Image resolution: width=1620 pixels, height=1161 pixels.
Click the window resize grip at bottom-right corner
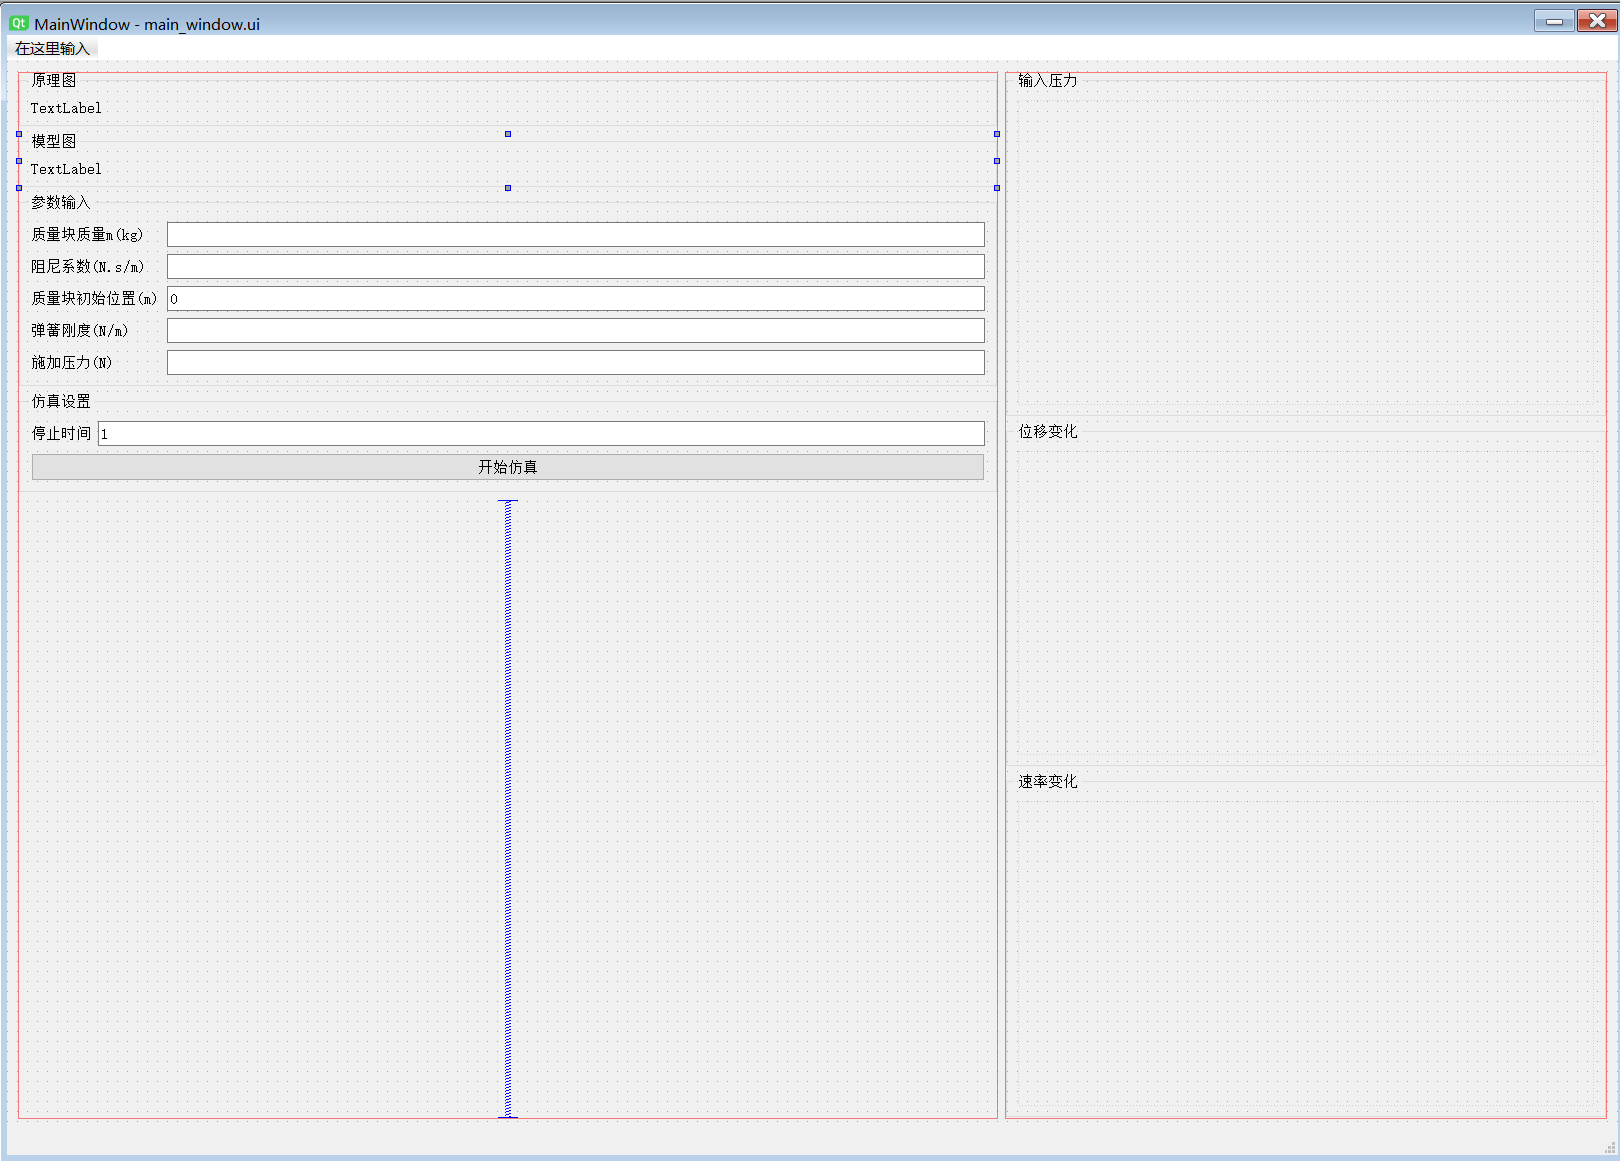tap(1609, 1149)
